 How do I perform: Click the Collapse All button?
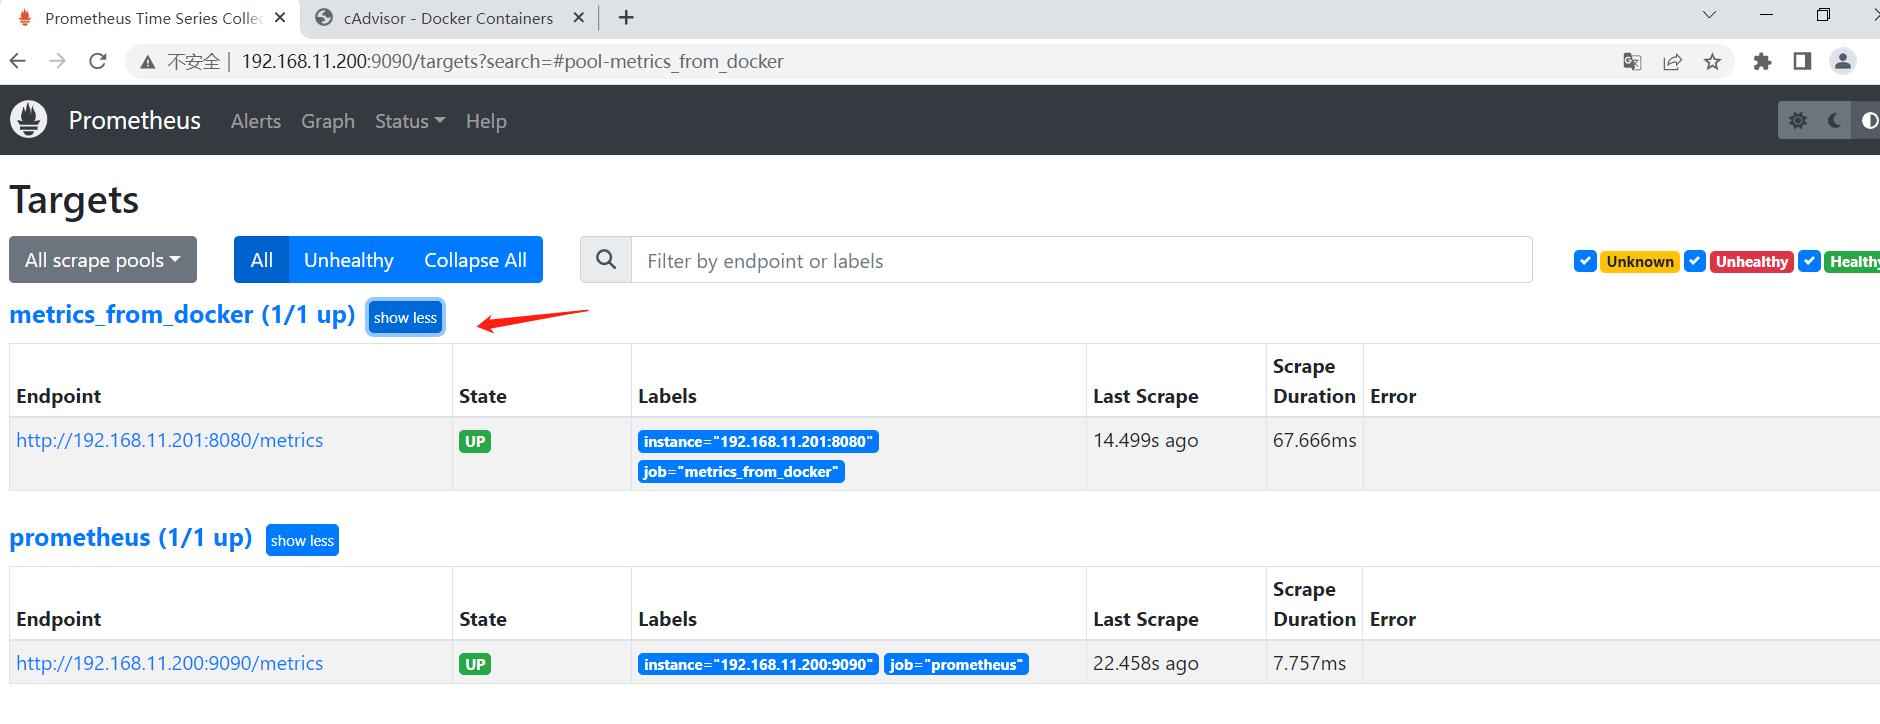coord(475,260)
